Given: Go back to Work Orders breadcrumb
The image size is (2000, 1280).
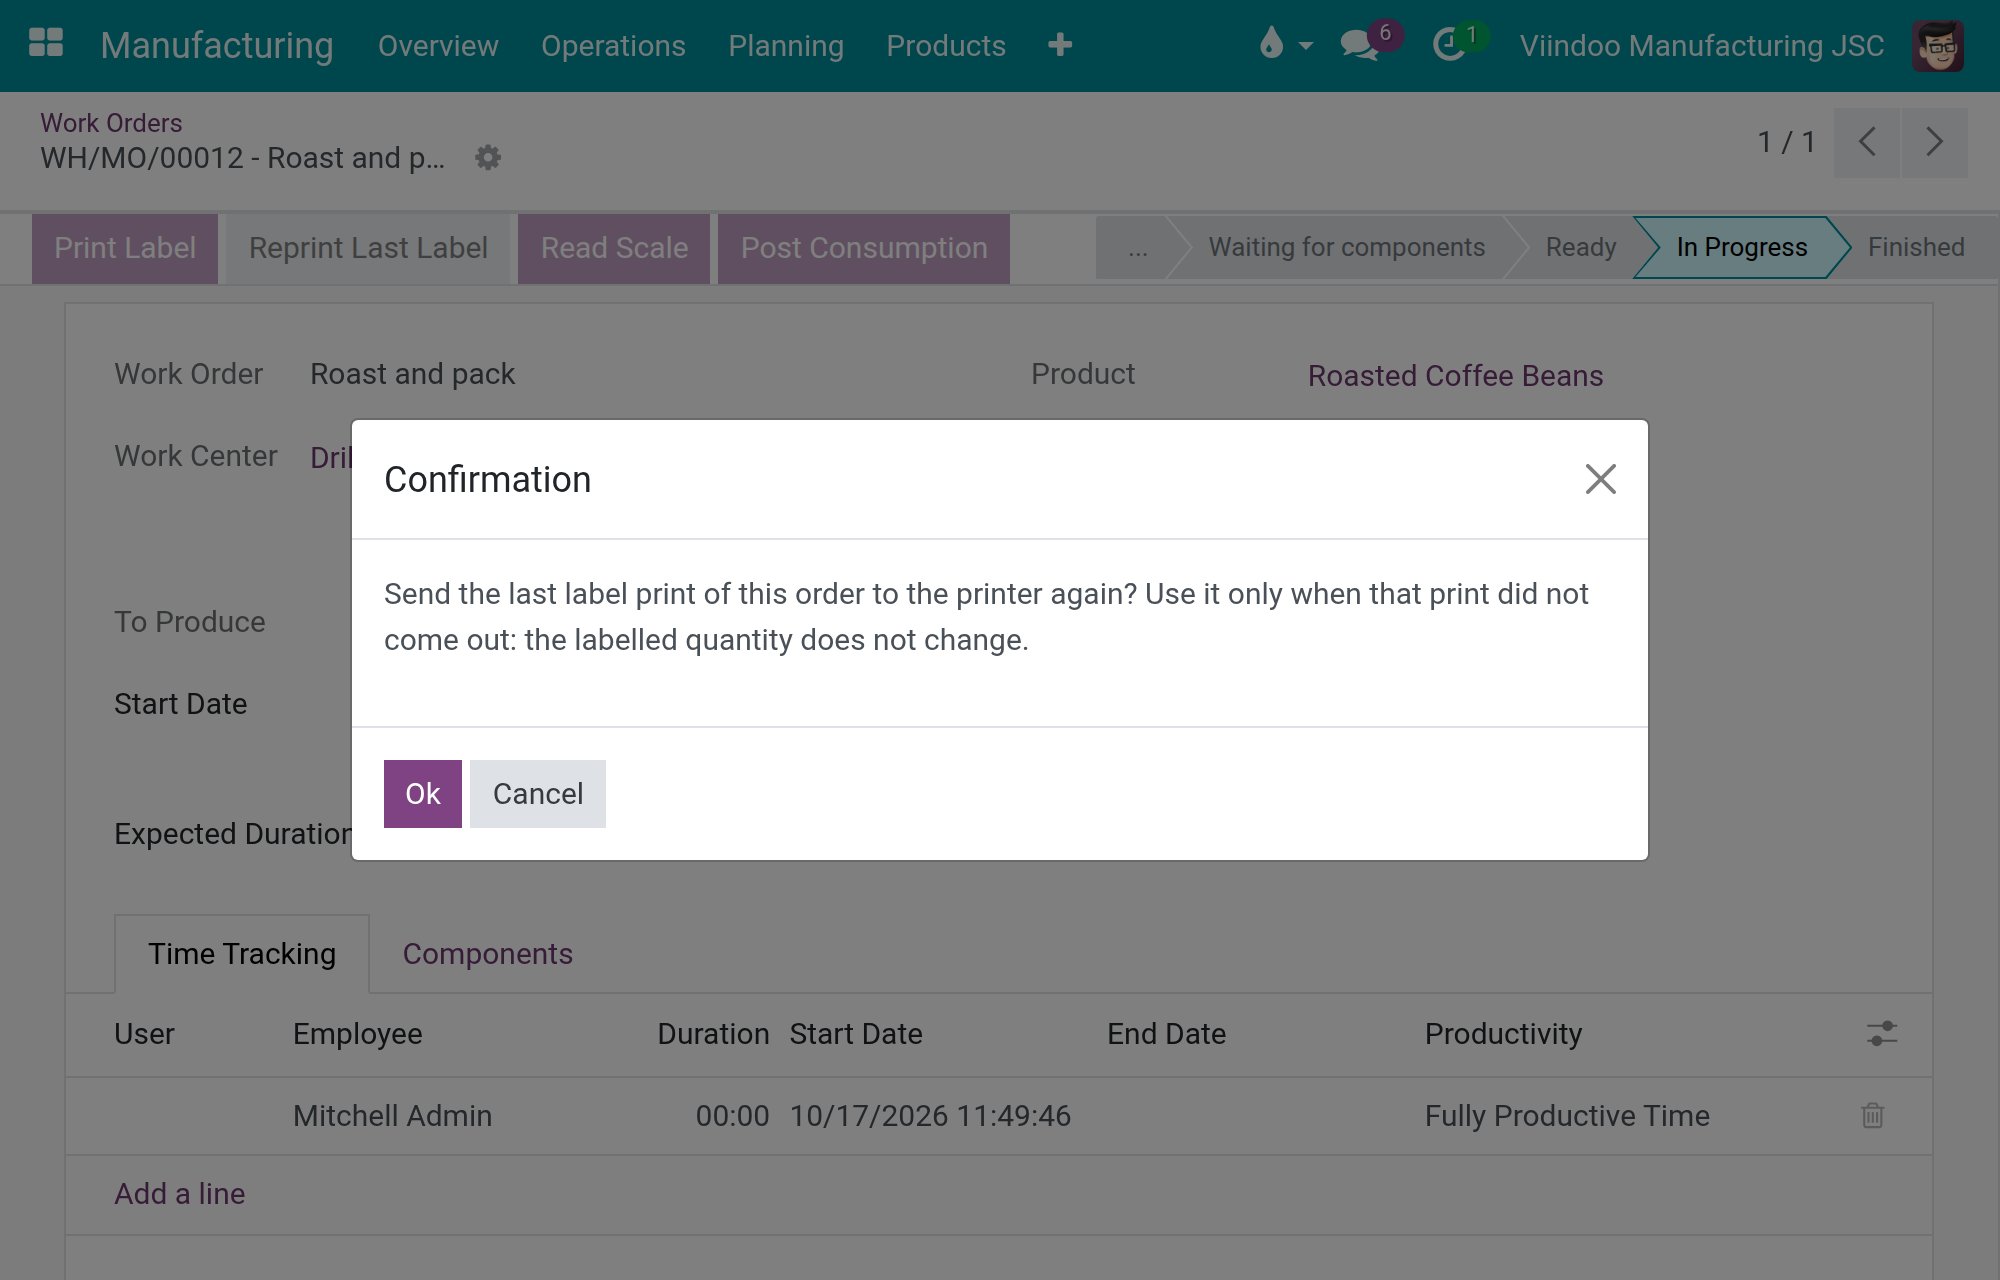Looking at the screenshot, I should coord(111,123).
